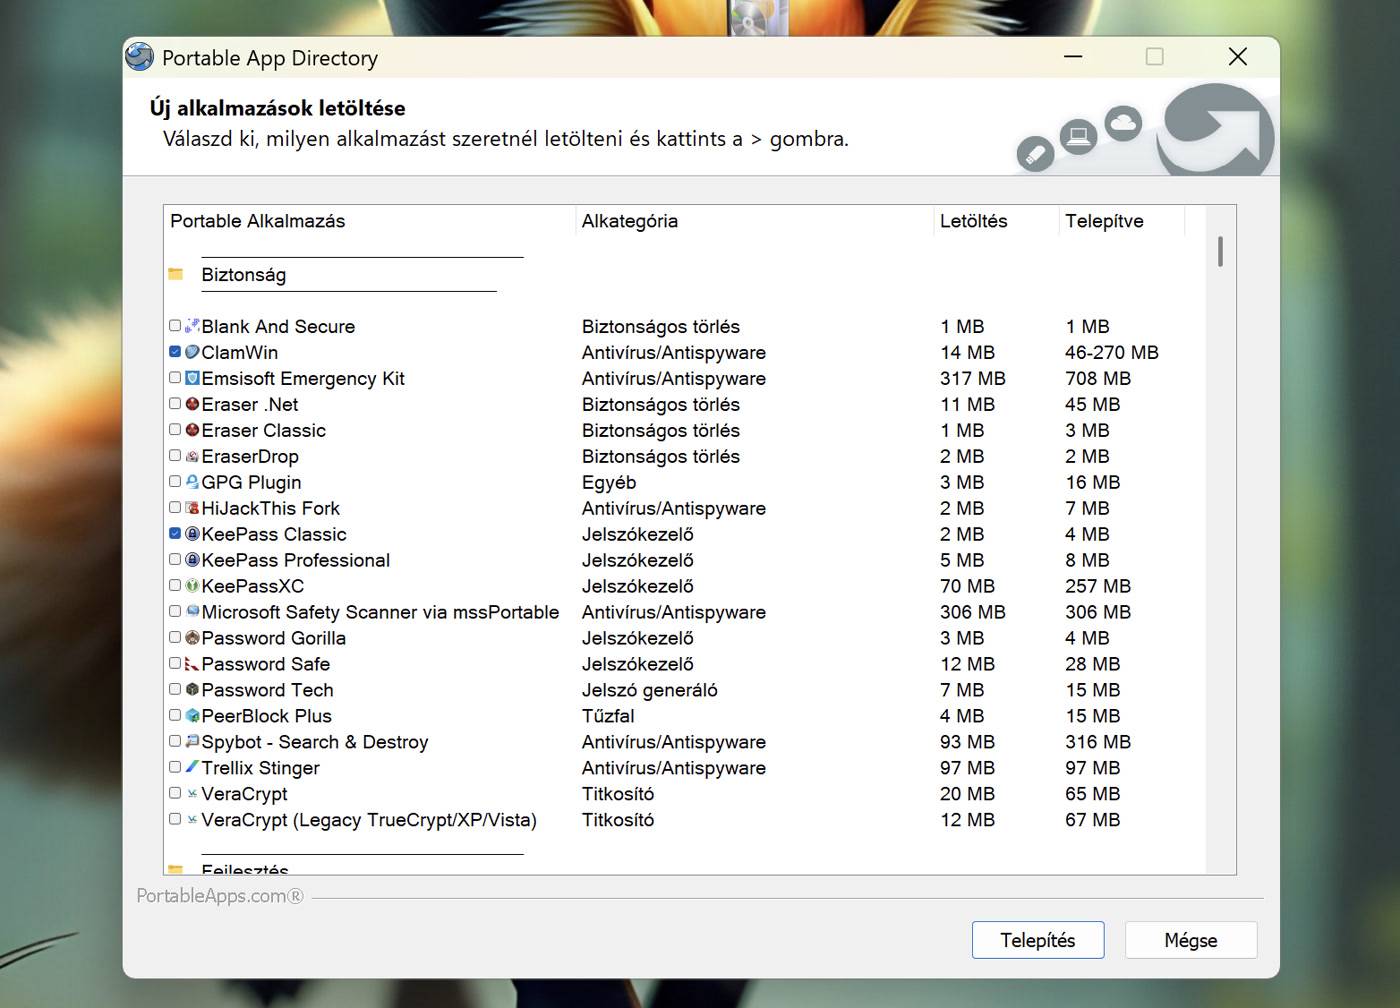Click the VeraCrypt app icon
This screenshot has width=1400, height=1008.
(x=193, y=794)
